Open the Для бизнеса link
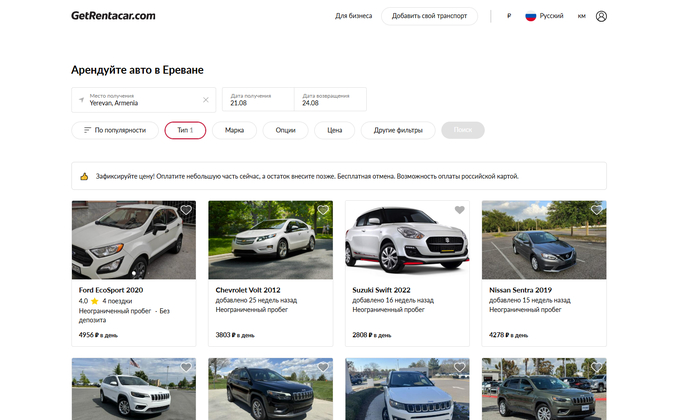 tap(354, 16)
